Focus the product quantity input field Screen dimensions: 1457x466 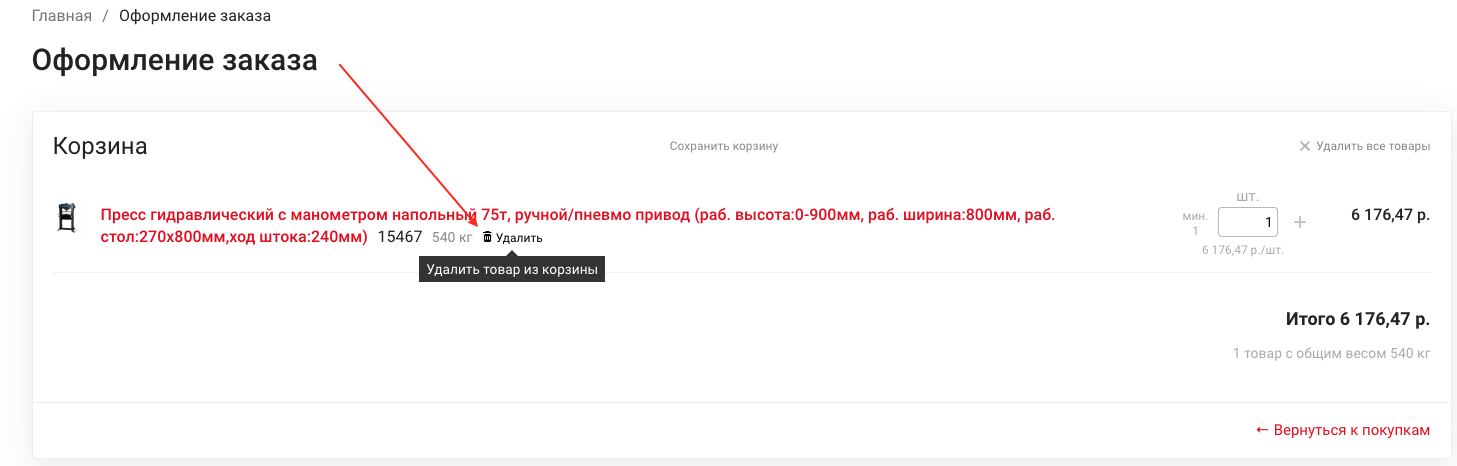pos(1247,222)
